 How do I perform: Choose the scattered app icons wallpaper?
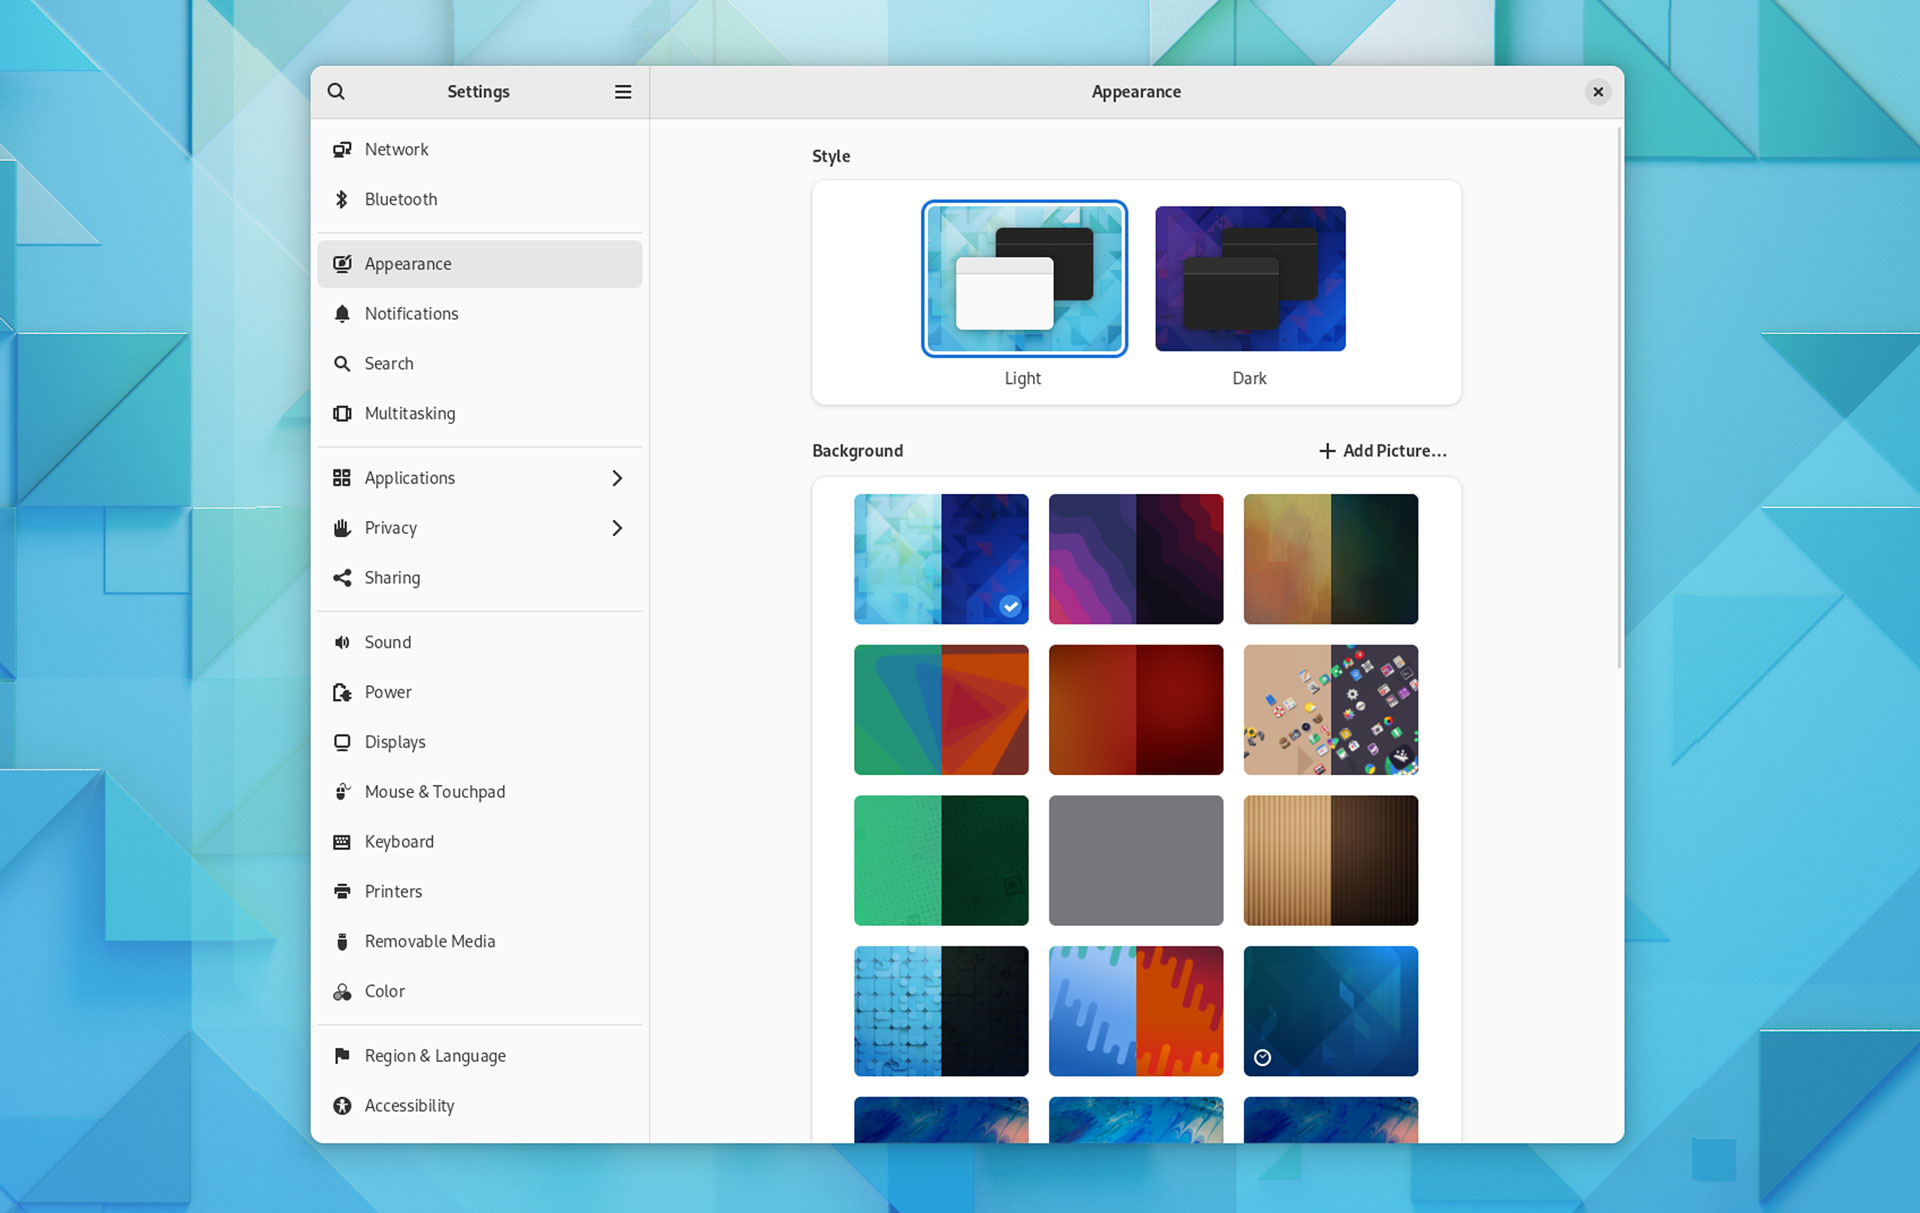tap(1331, 710)
